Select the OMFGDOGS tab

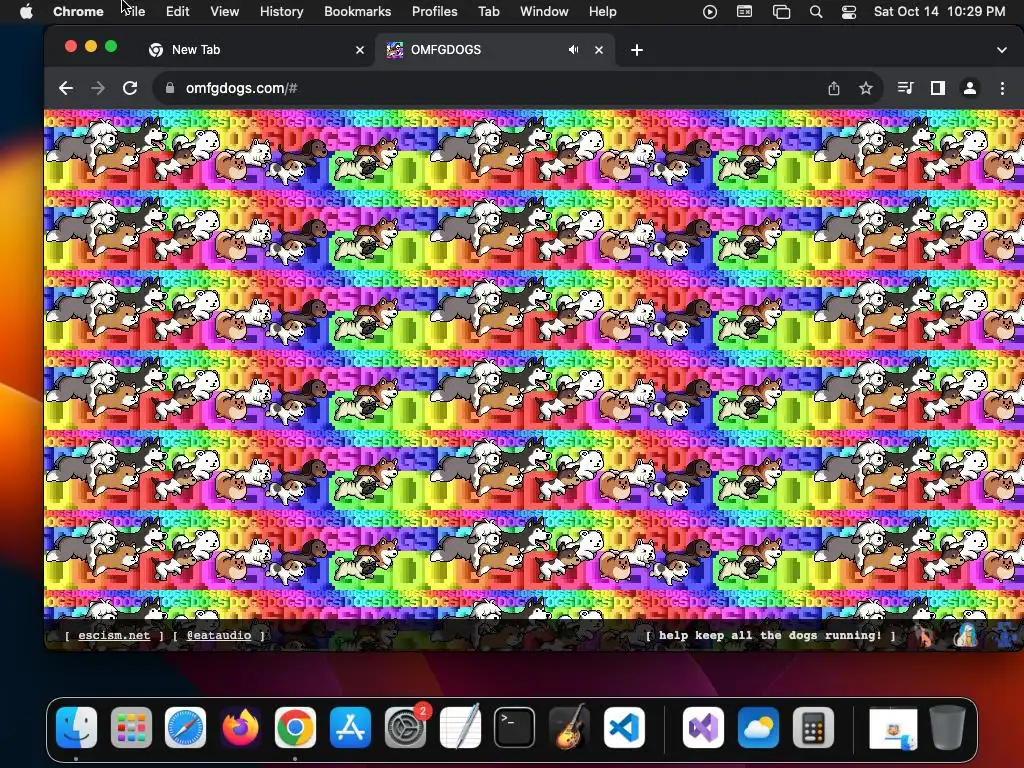click(495, 50)
